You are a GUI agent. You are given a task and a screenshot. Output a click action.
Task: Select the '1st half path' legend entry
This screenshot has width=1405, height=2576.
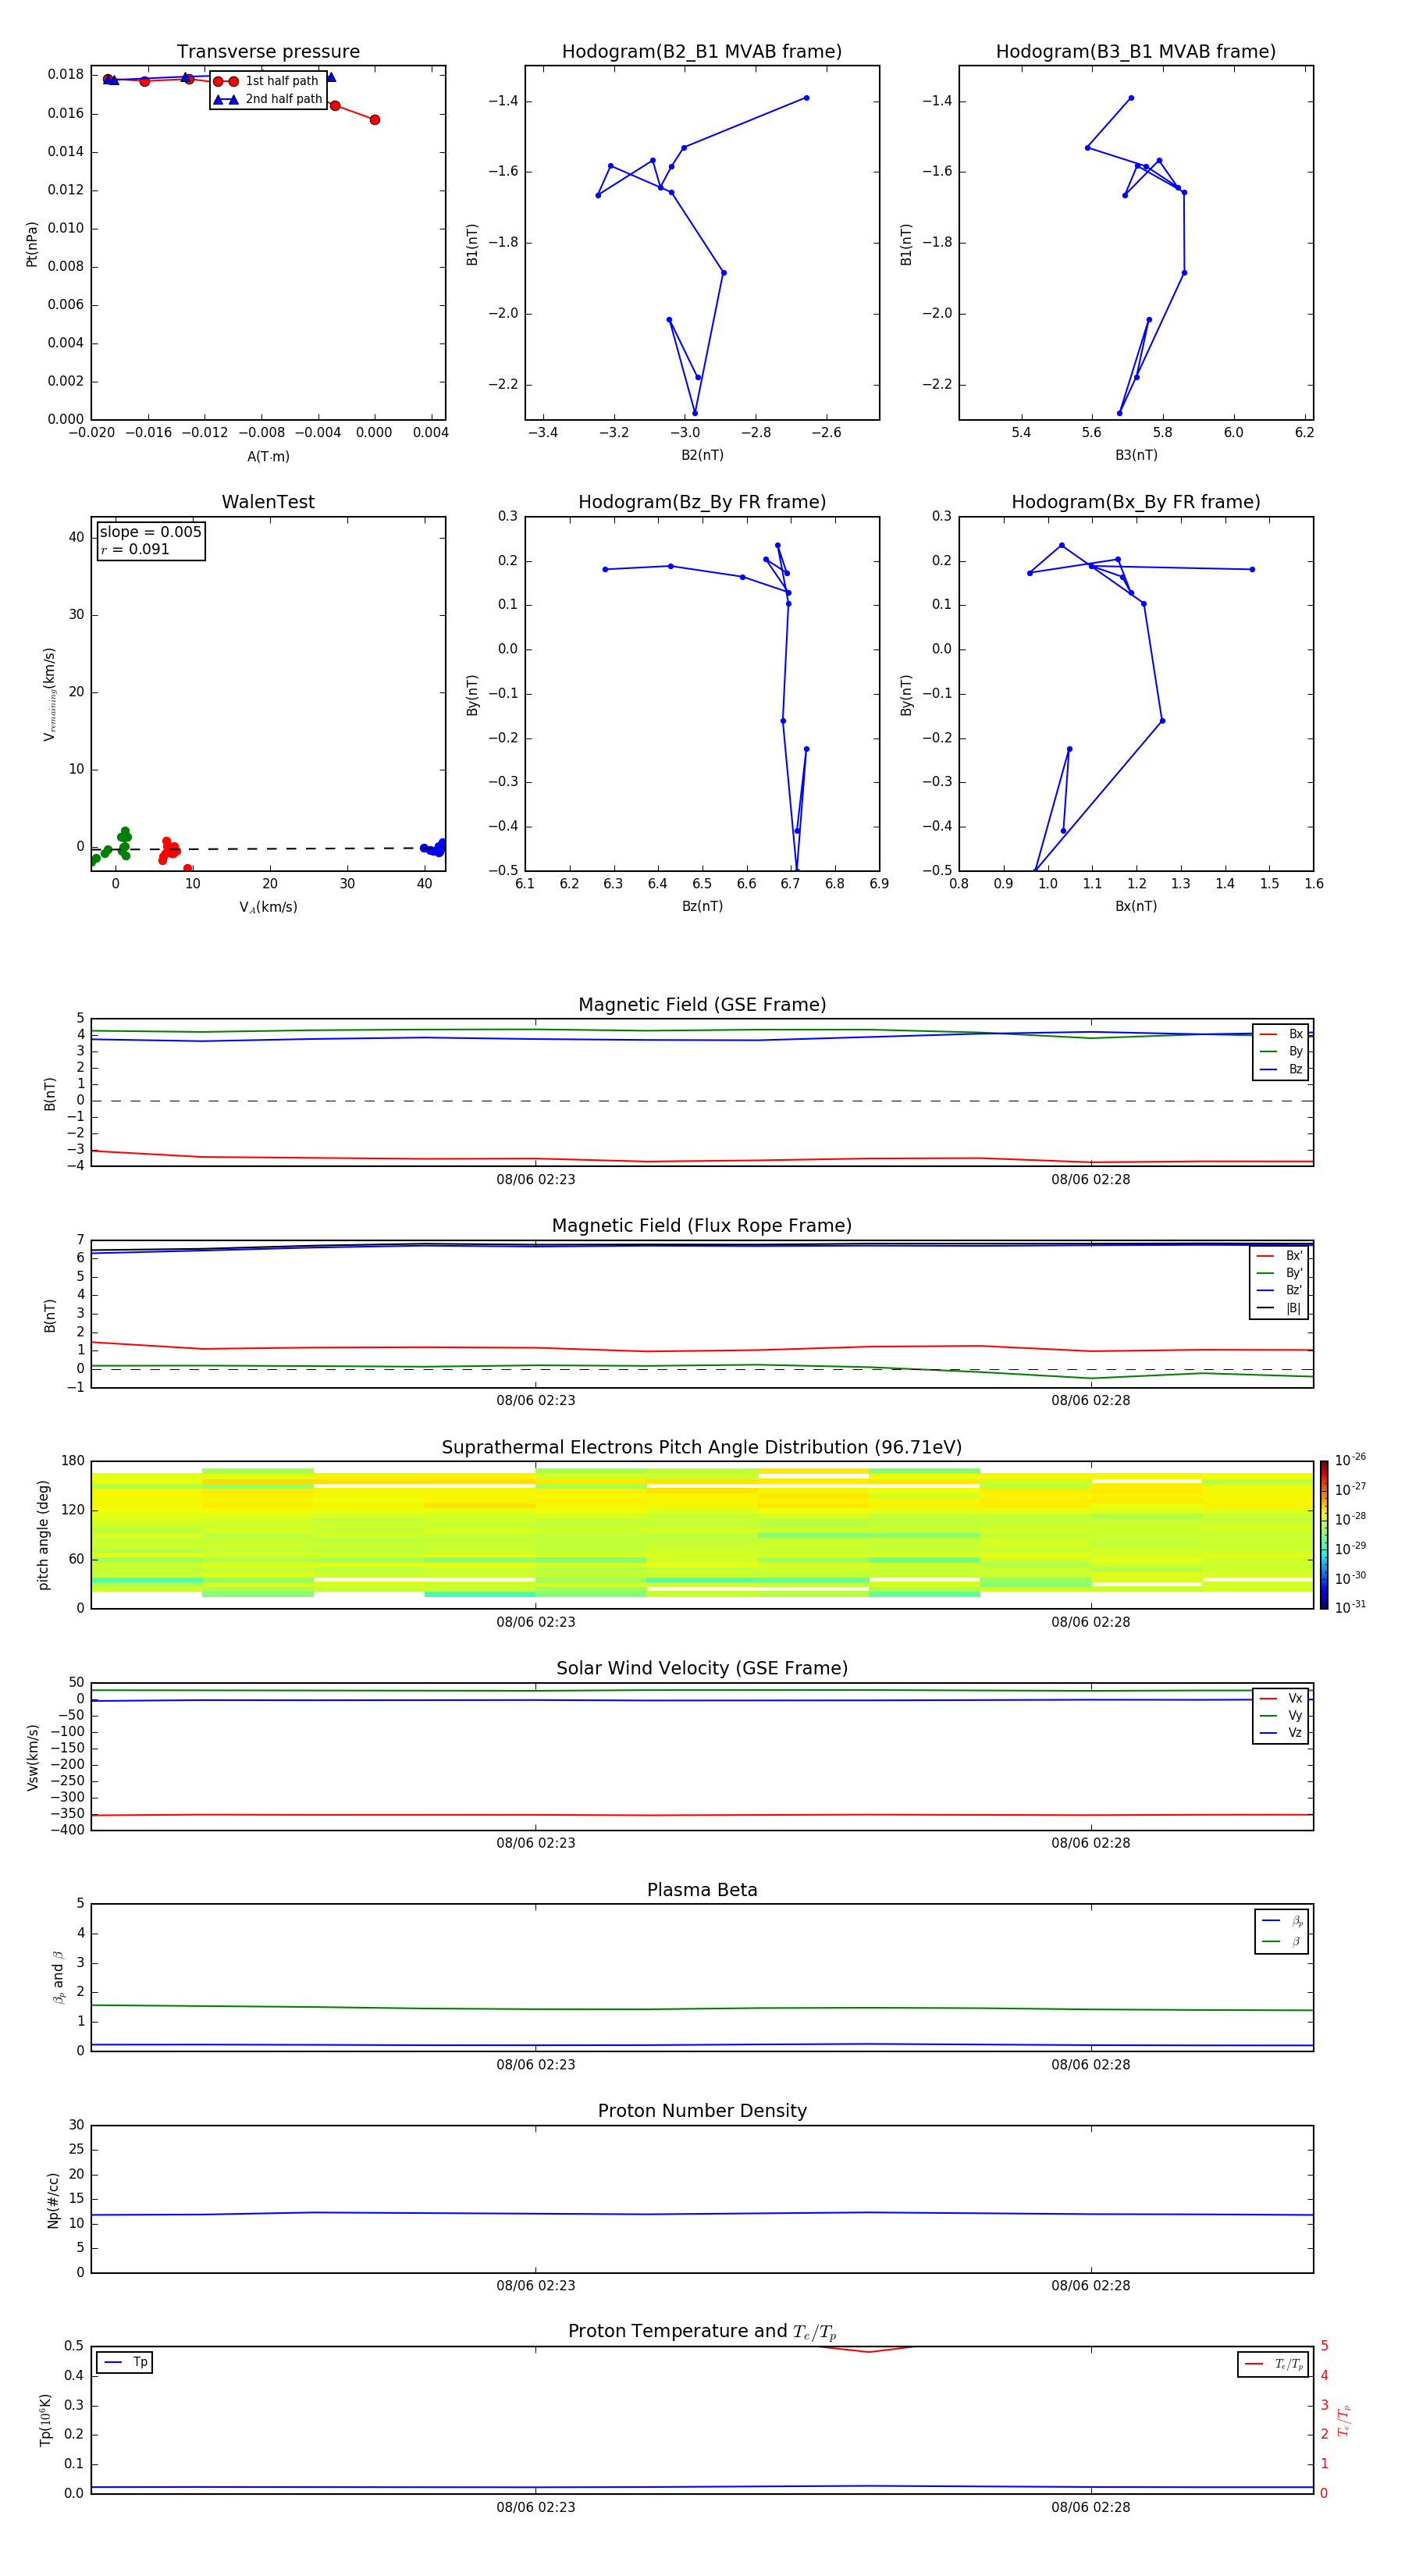(x=268, y=81)
